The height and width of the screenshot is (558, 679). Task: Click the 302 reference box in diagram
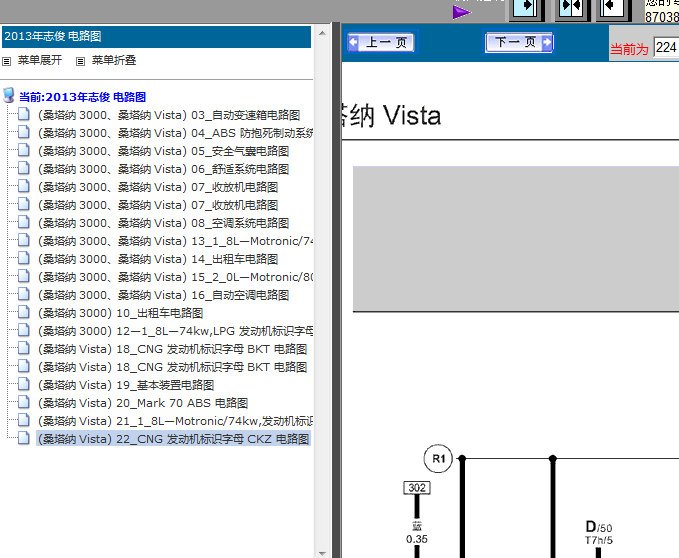(x=417, y=488)
